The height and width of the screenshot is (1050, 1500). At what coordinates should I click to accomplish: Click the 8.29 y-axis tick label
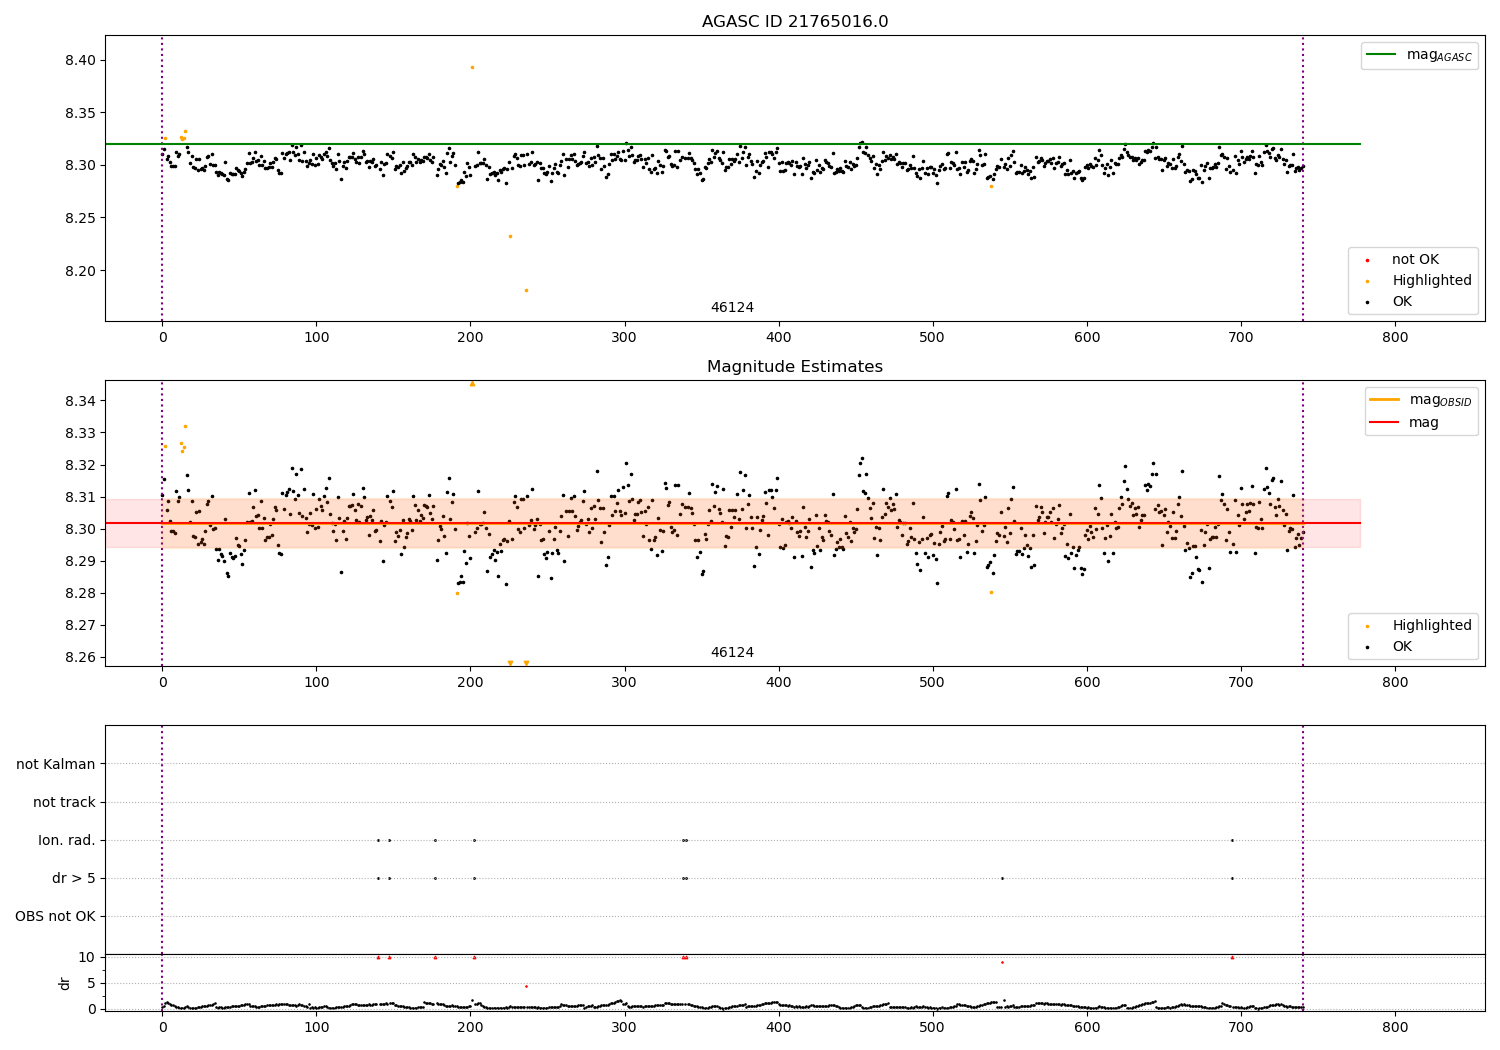point(81,561)
